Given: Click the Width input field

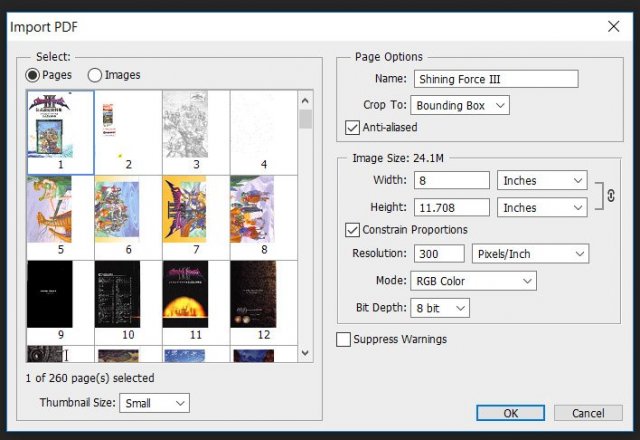Looking at the screenshot, I should point(451,180).
